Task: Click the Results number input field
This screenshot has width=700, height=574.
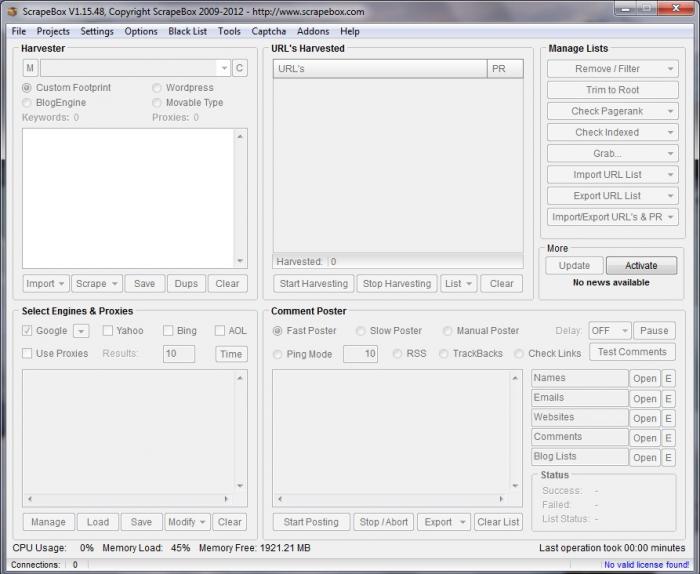Action: (179, 354)
